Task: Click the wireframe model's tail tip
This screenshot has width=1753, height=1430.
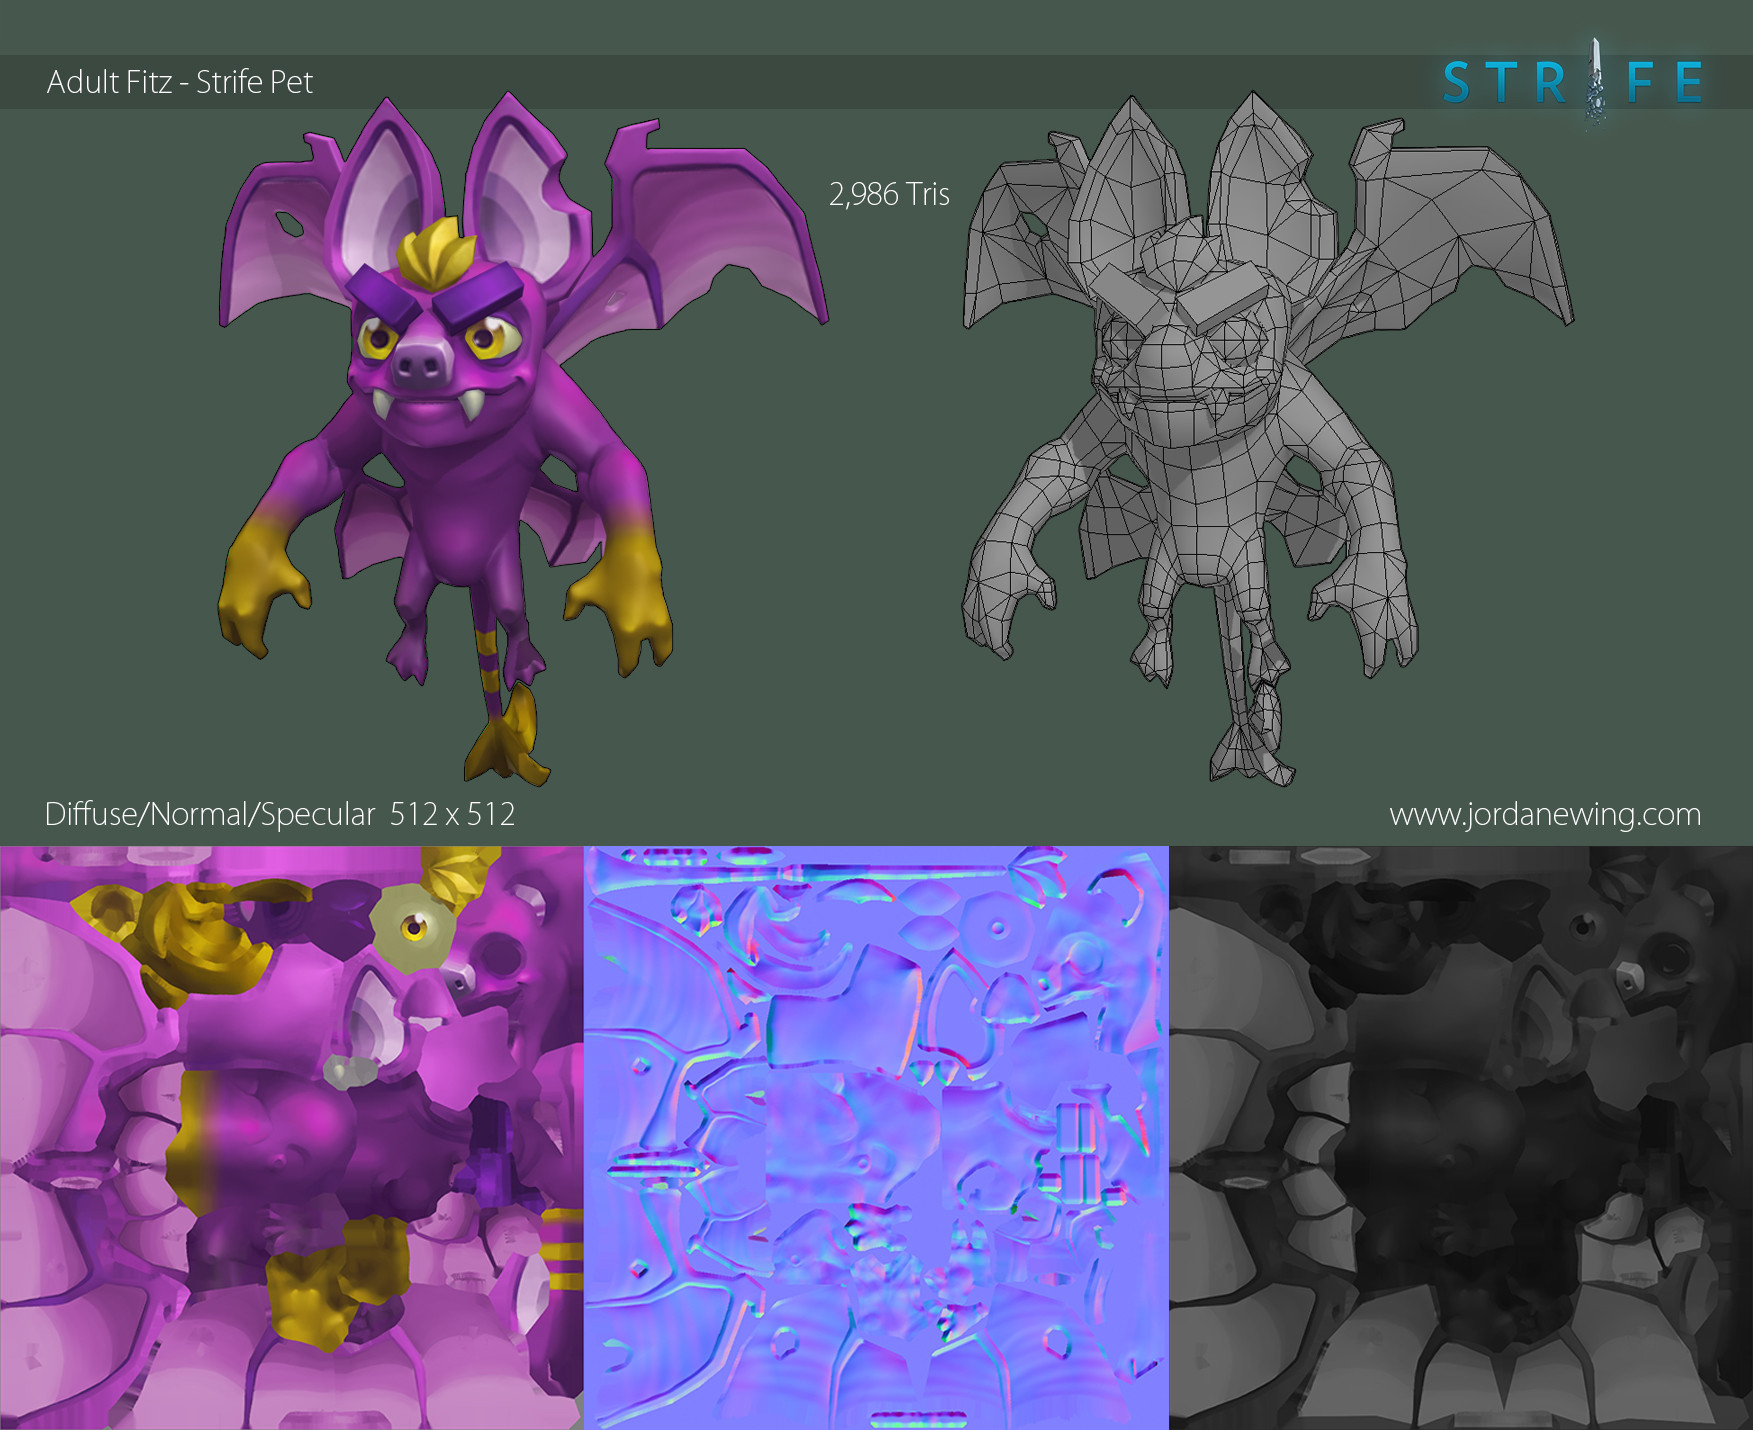Action: coord(1252,750)
